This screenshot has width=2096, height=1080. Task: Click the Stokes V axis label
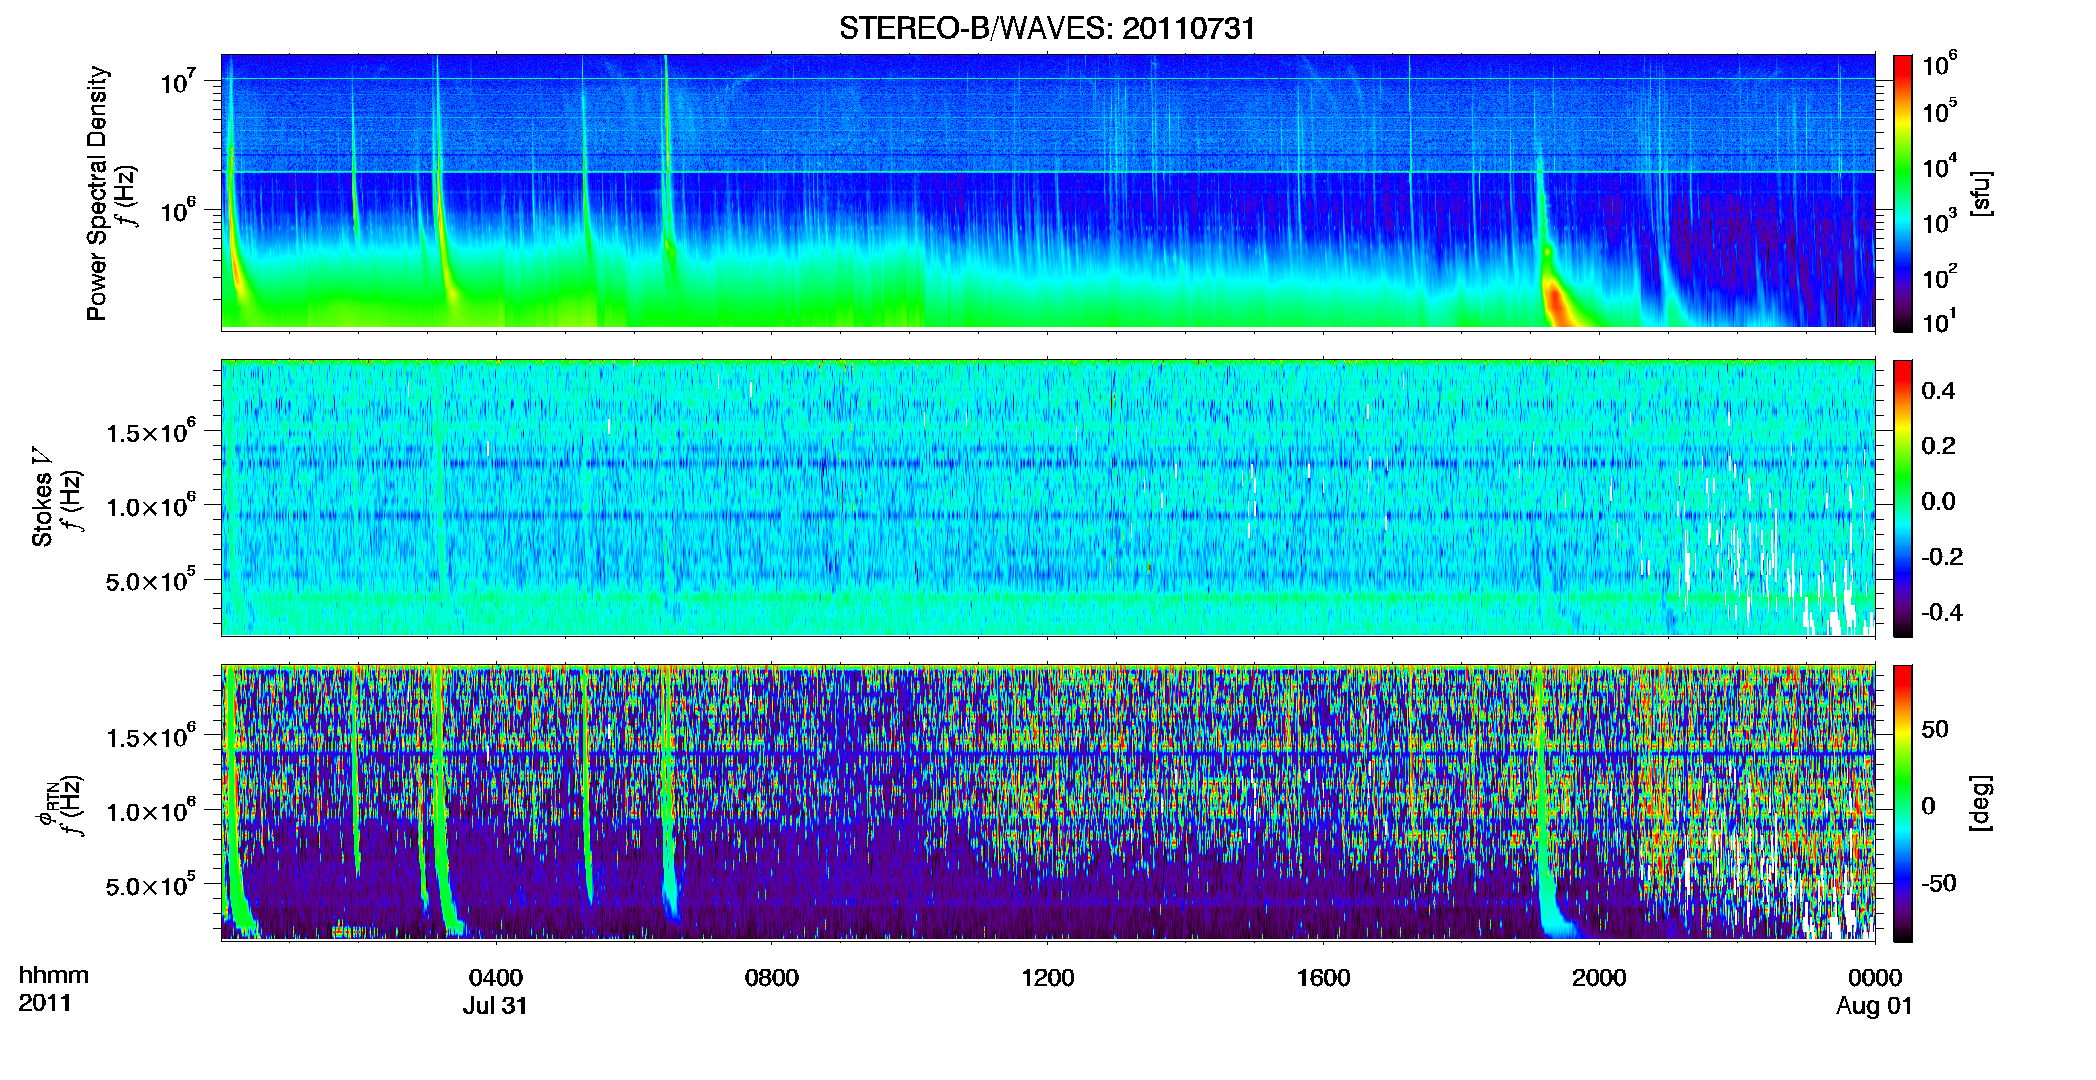42,497
